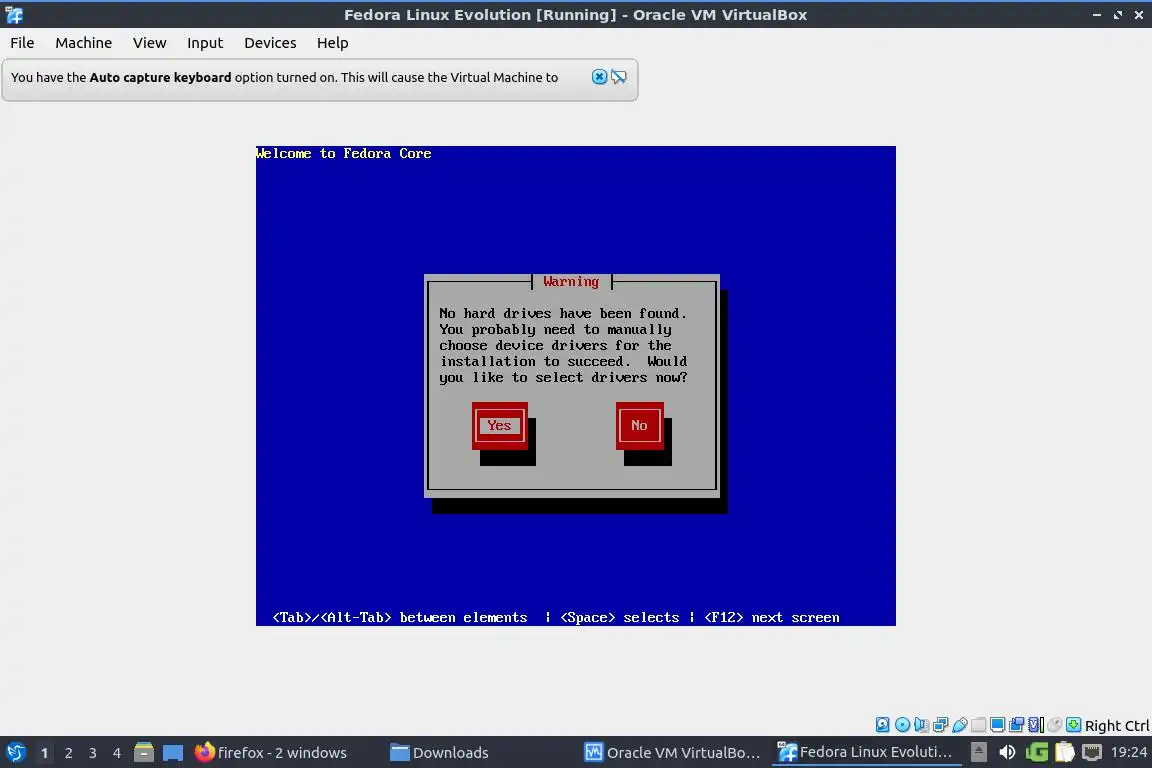The width and height of the screenshot is (1152, 768).
Task: Switch to virtual desktop 4
Action: [x=117, y=753]
